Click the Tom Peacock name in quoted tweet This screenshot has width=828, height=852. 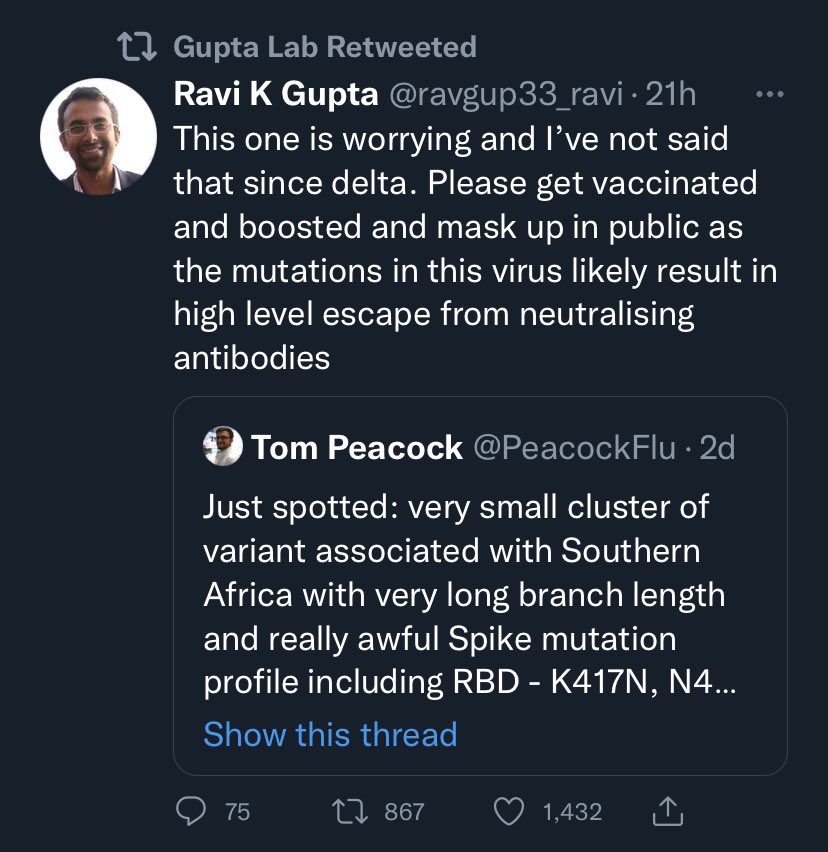pyautogui.click(x=357, y=447)
